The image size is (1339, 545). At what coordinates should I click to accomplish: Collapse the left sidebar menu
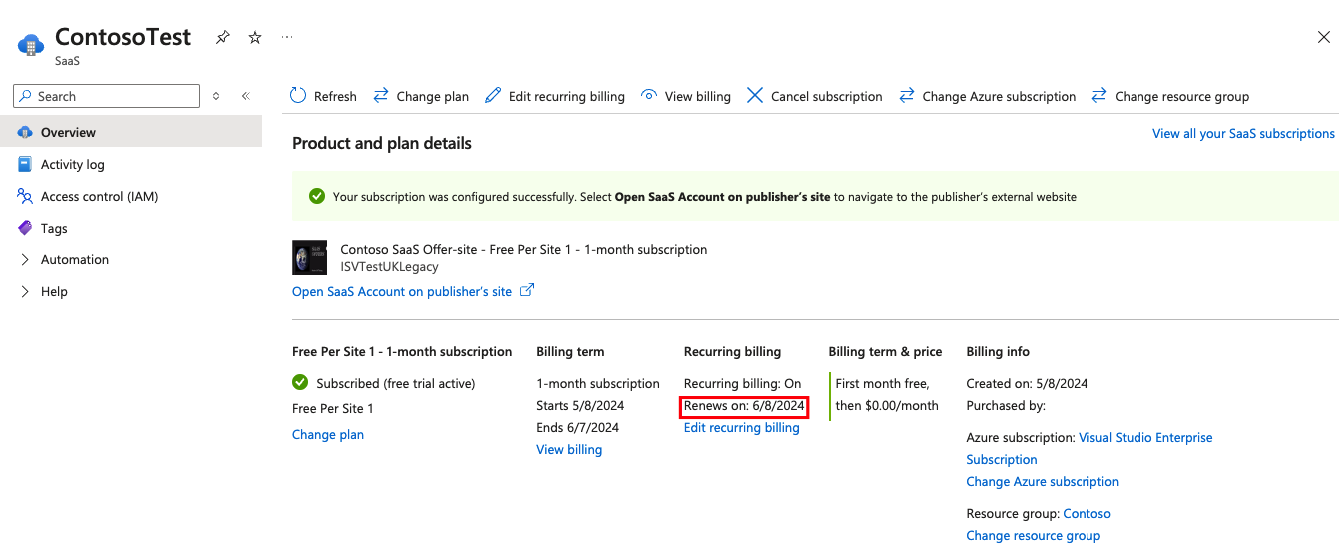point(245,96)
